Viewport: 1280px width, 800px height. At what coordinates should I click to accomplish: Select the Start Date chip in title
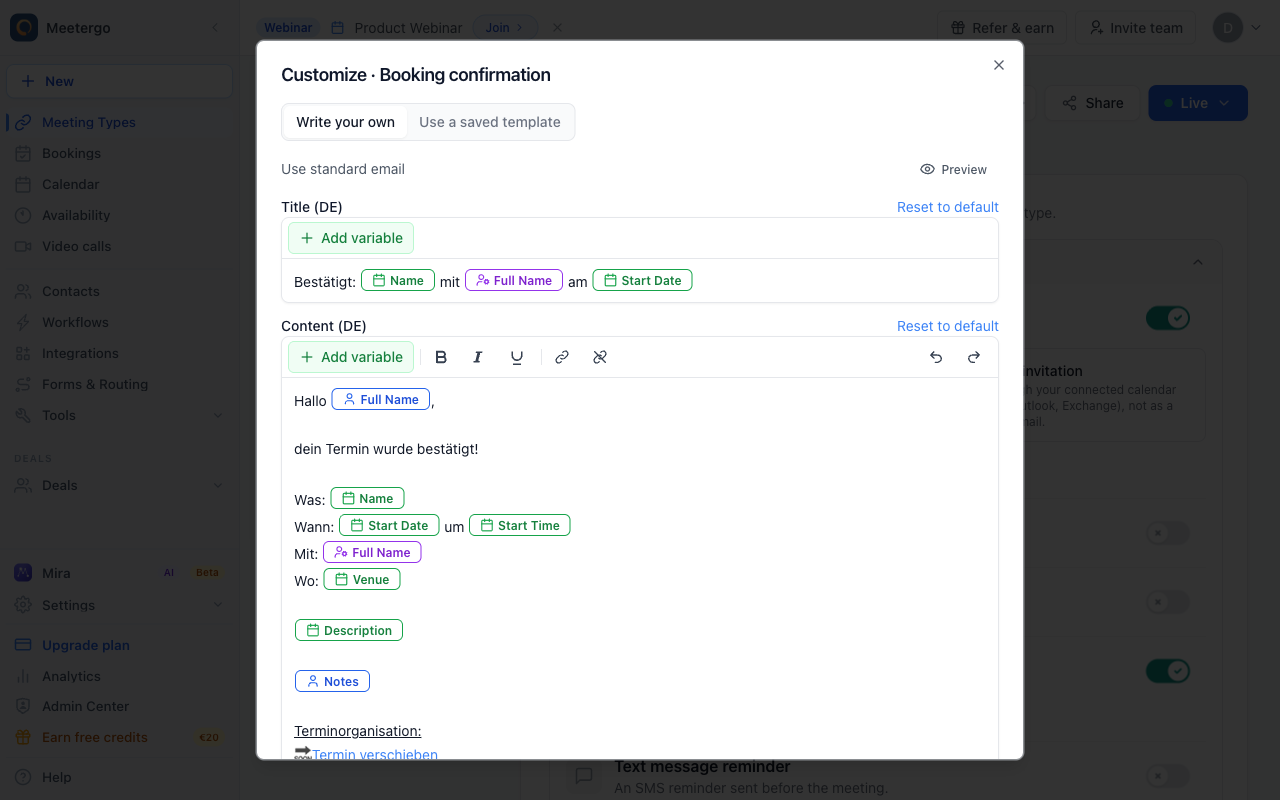(x=642, y=281)
